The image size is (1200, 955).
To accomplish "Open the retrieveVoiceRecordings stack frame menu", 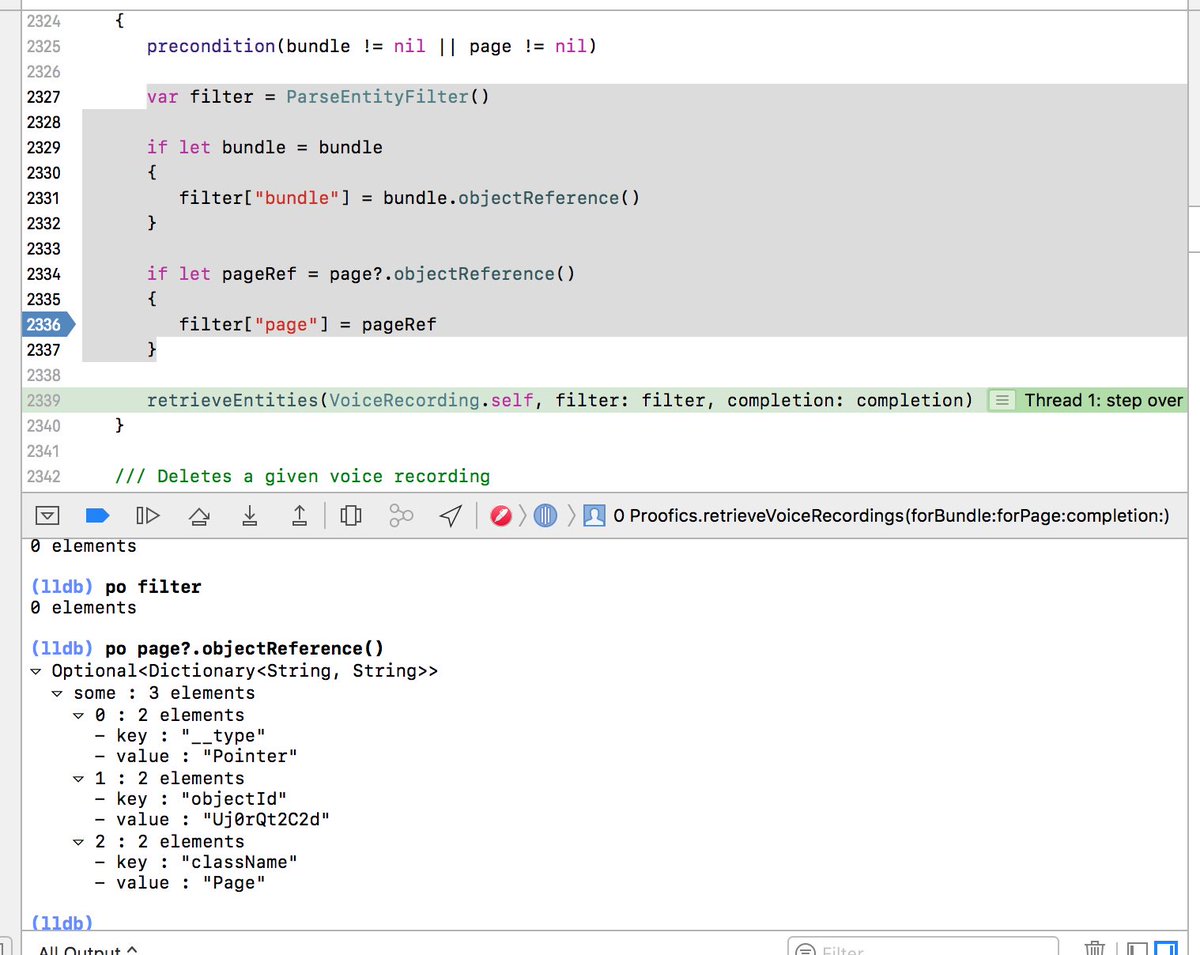I will click(x=890, y=516).
